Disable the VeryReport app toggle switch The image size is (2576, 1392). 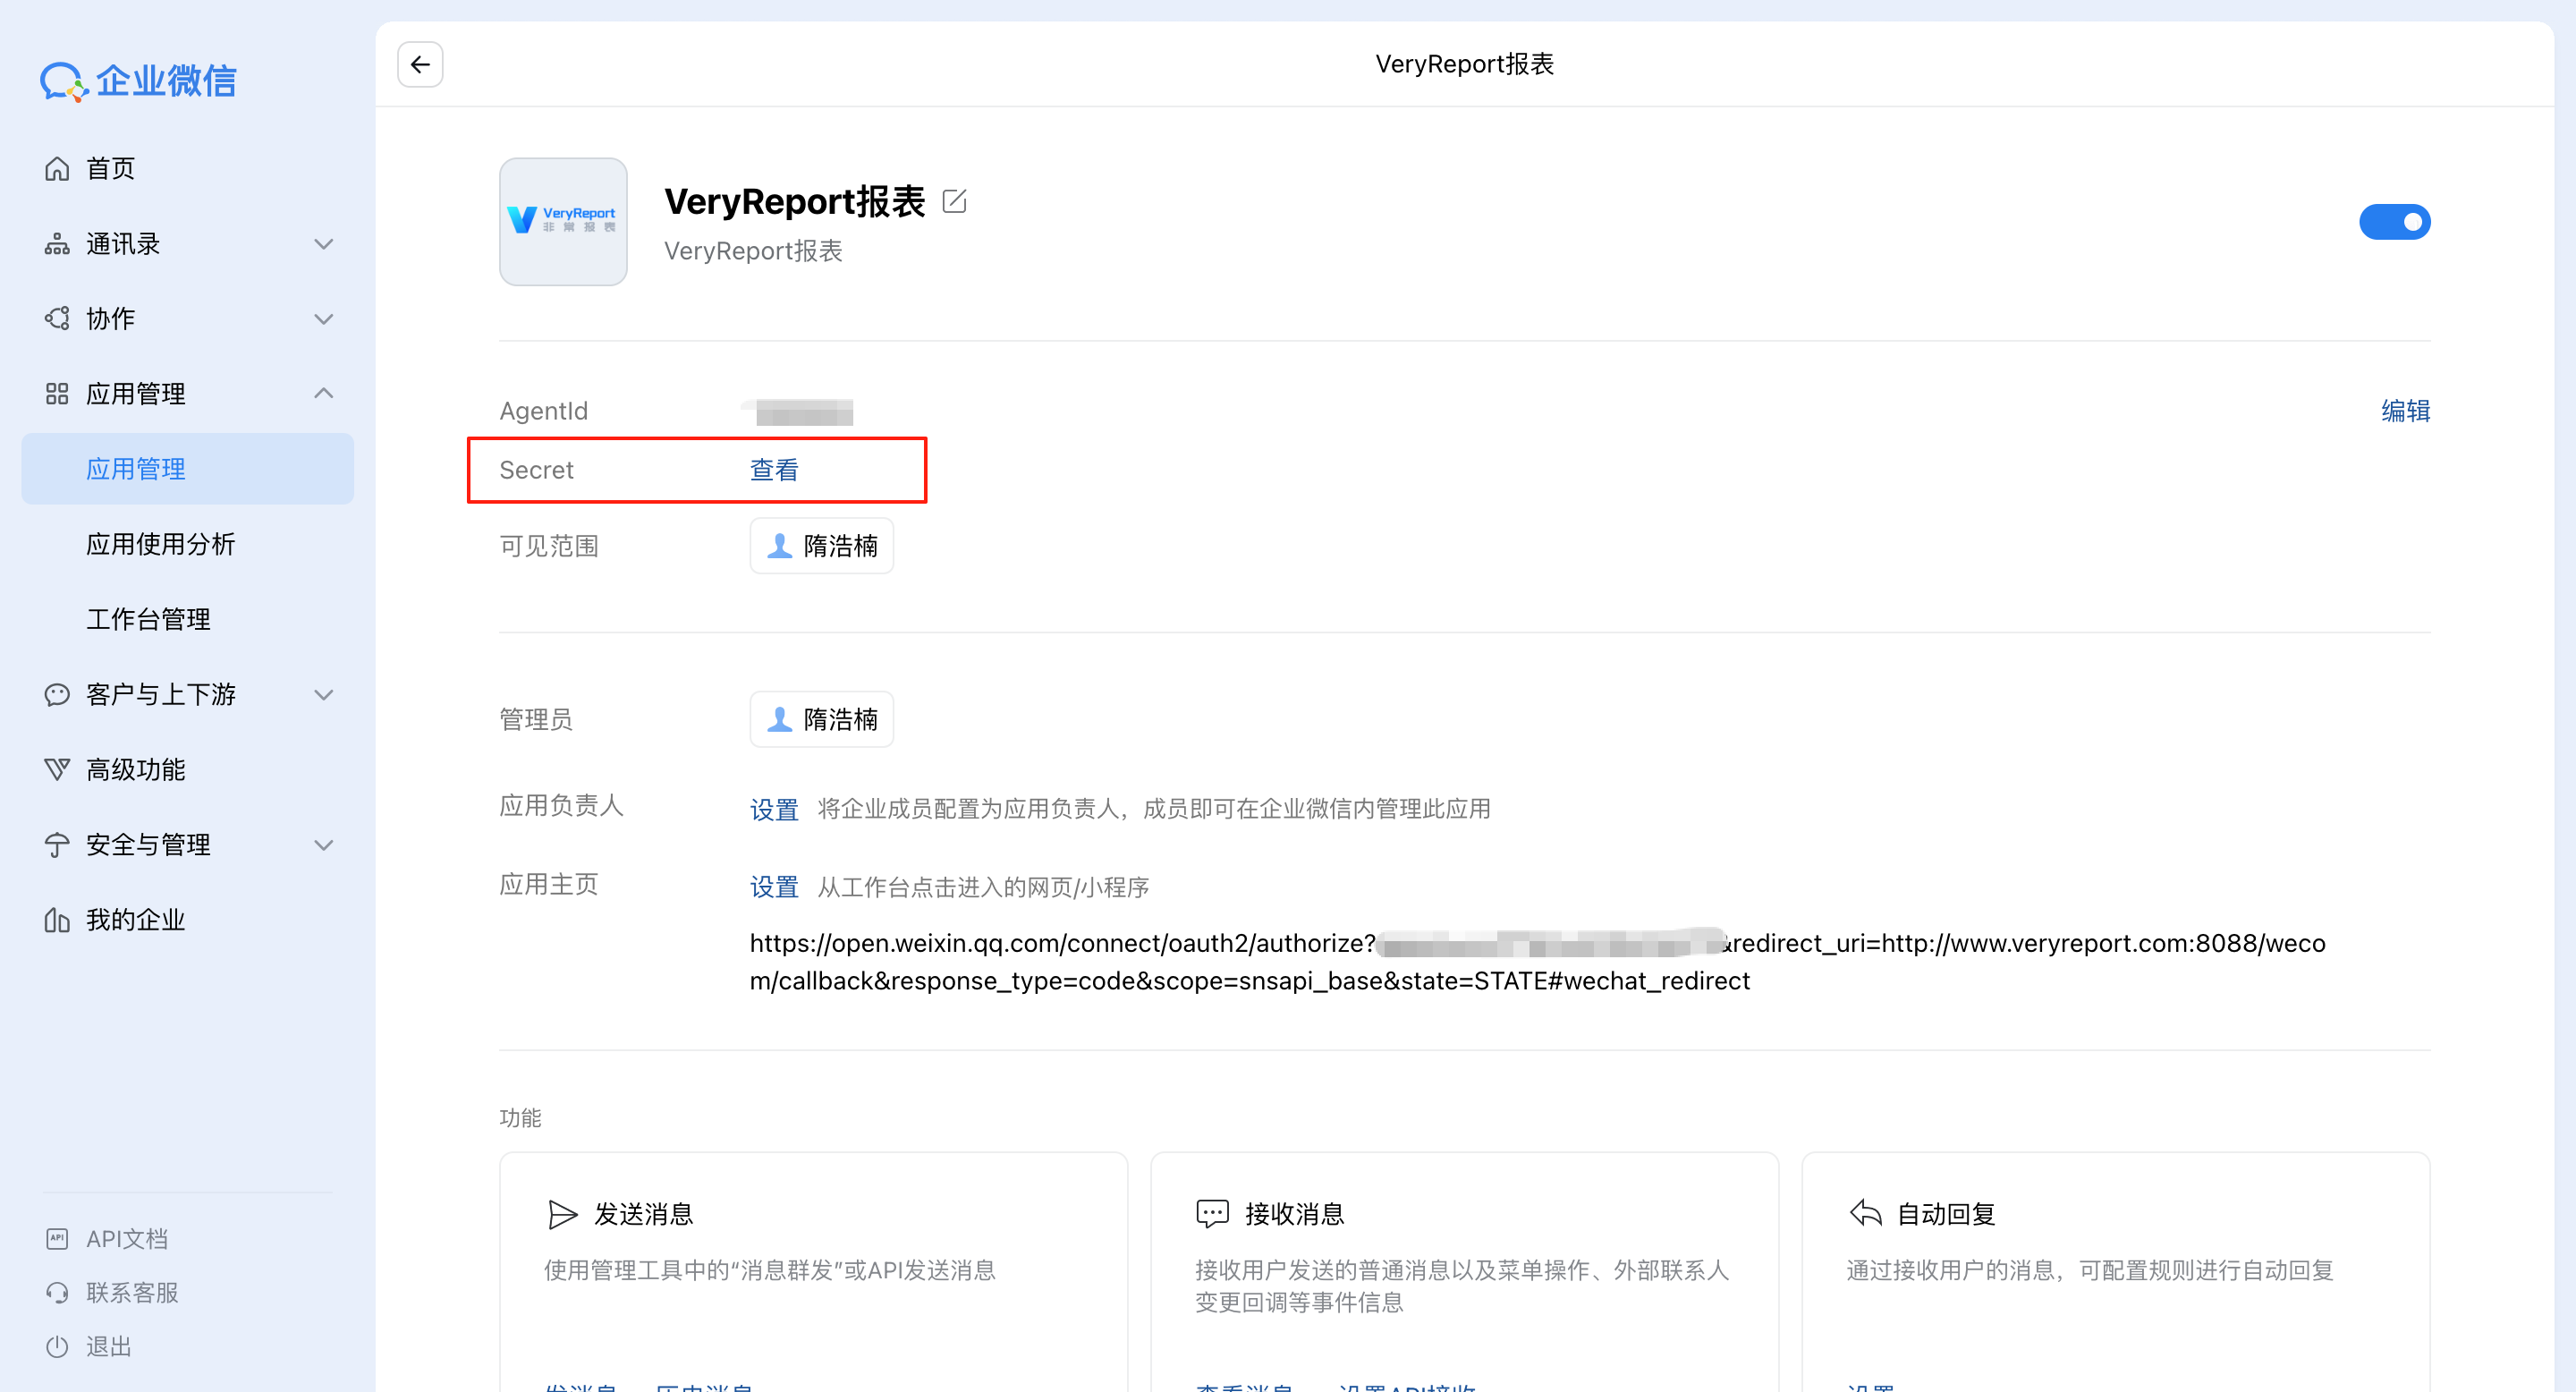[2394, 222]
